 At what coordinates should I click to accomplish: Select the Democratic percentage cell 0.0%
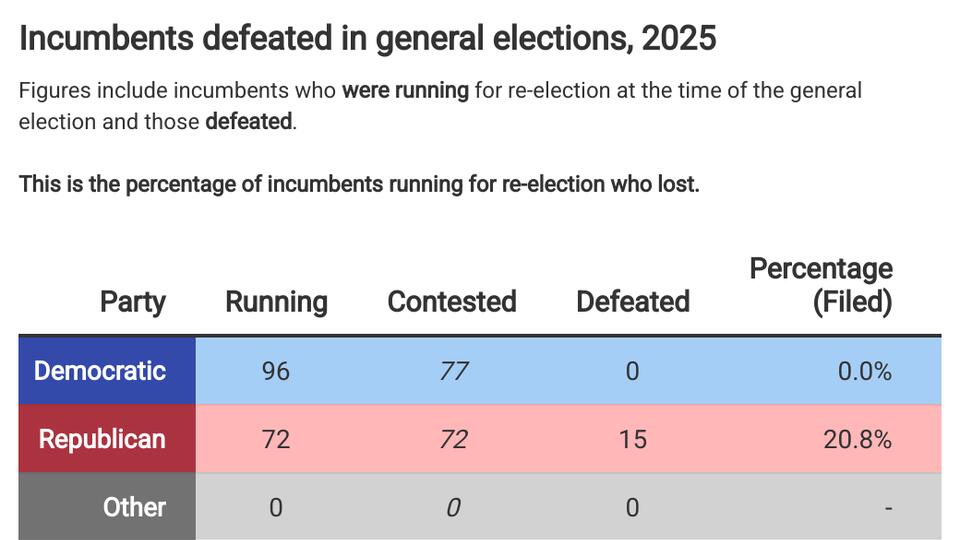[x=865, y=371]
